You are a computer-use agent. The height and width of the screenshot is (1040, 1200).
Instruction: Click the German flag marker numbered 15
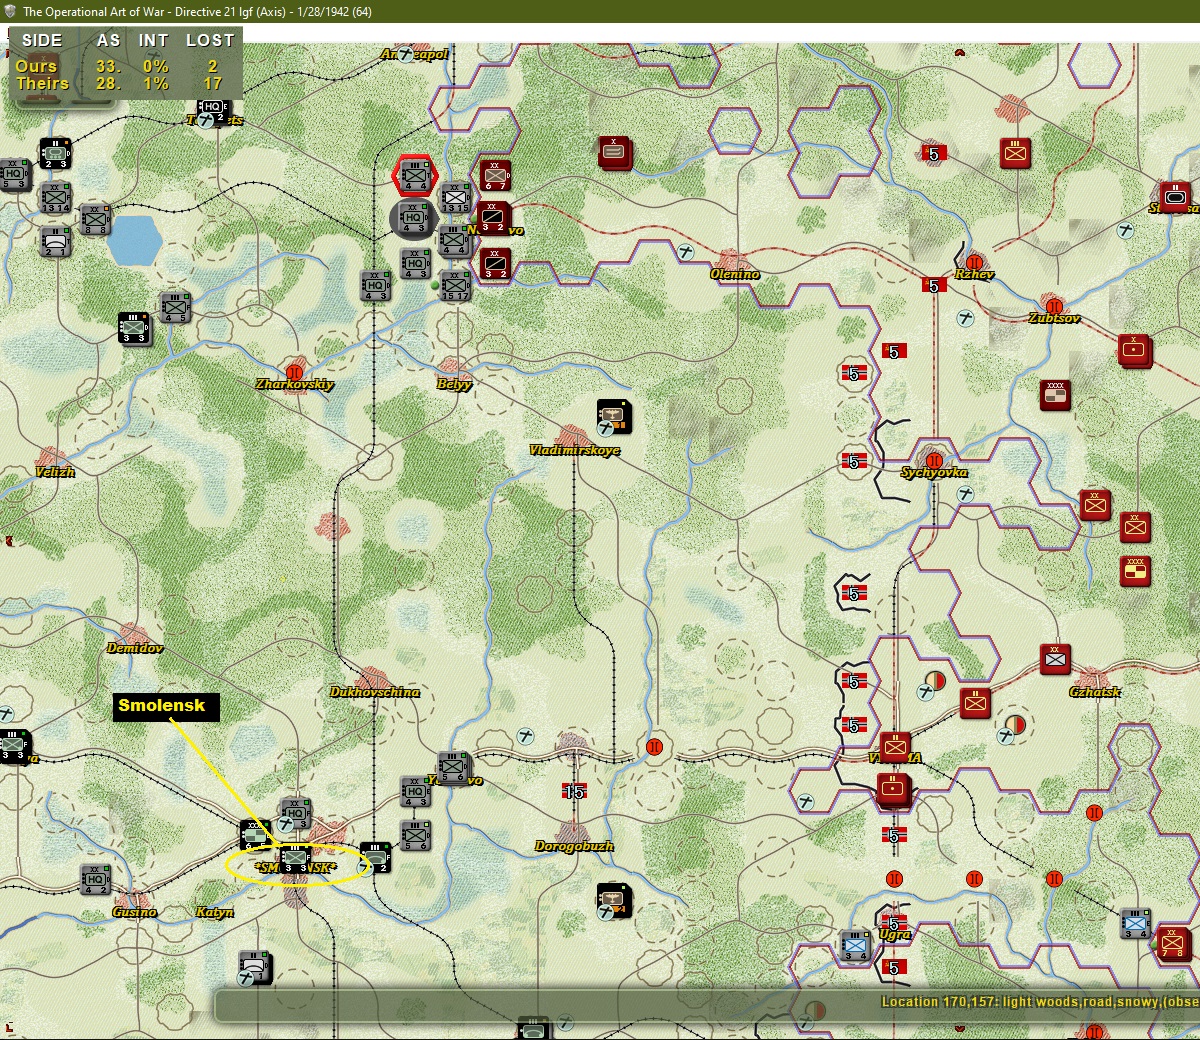(573, 791)
